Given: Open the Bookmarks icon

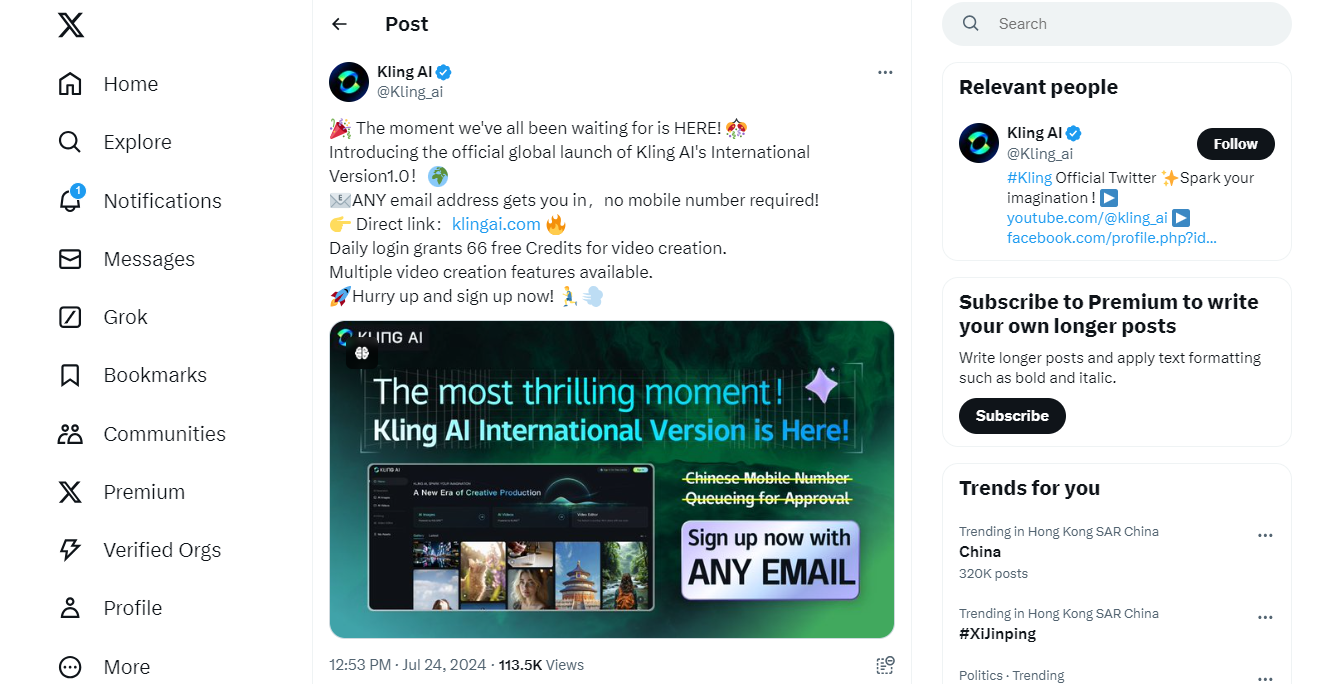Looking at the screenshot, I should click(x=70, y=375).
